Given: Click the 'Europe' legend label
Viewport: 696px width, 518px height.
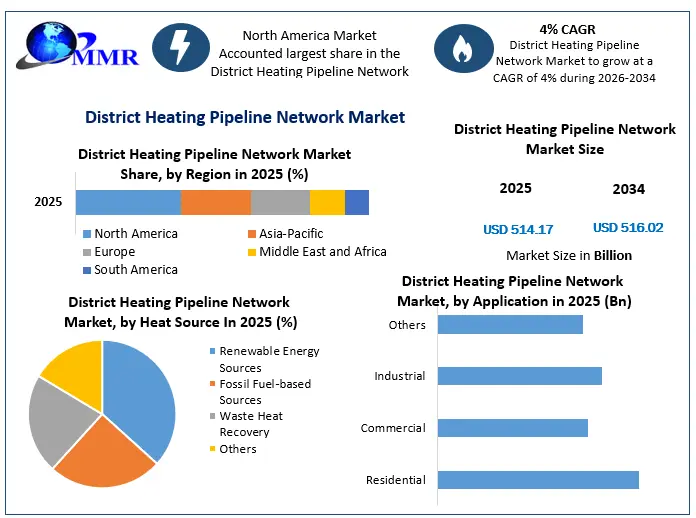Looking at the screenshot, I should pos(115,252).
